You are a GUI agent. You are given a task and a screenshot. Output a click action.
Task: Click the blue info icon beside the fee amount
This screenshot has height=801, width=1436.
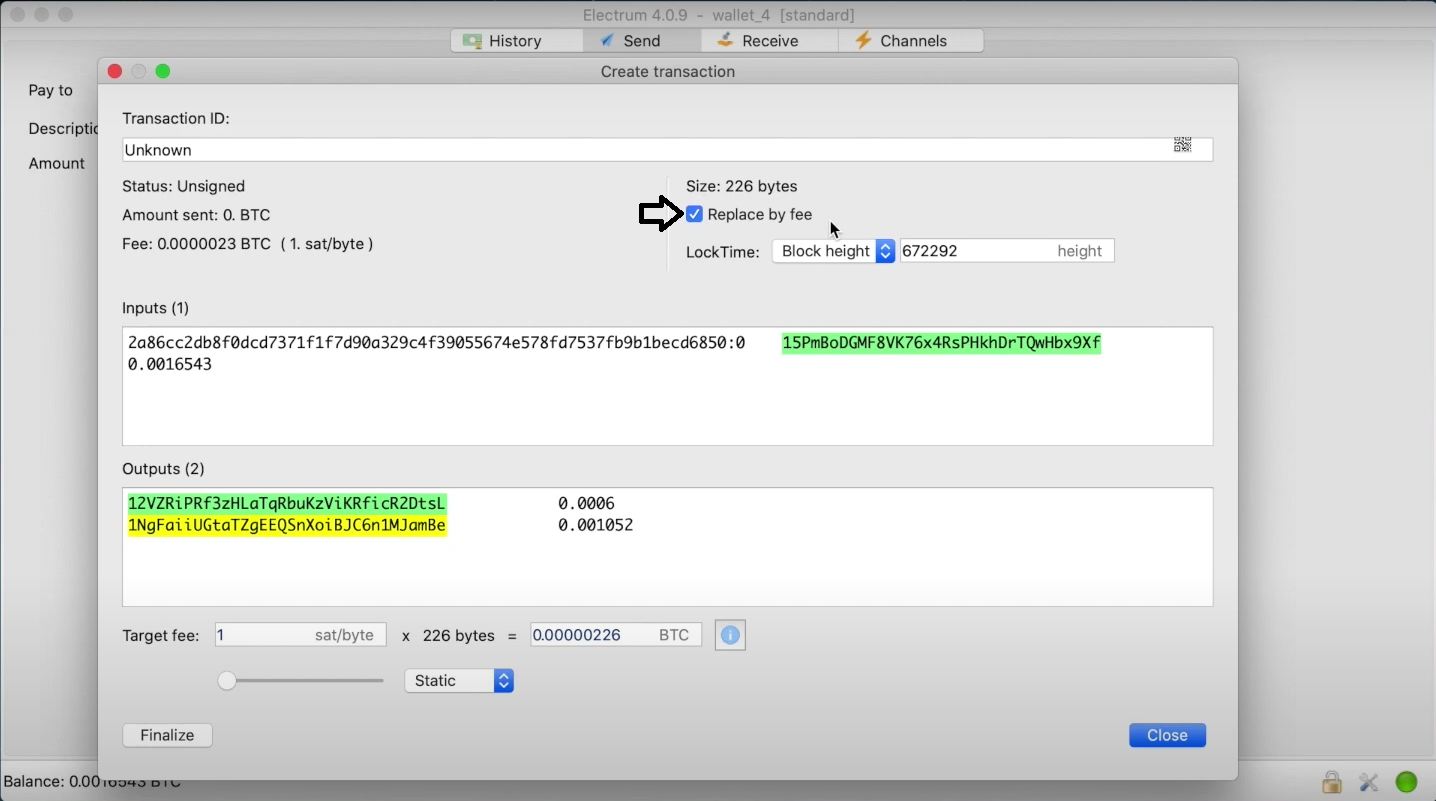tap(731, 635)
